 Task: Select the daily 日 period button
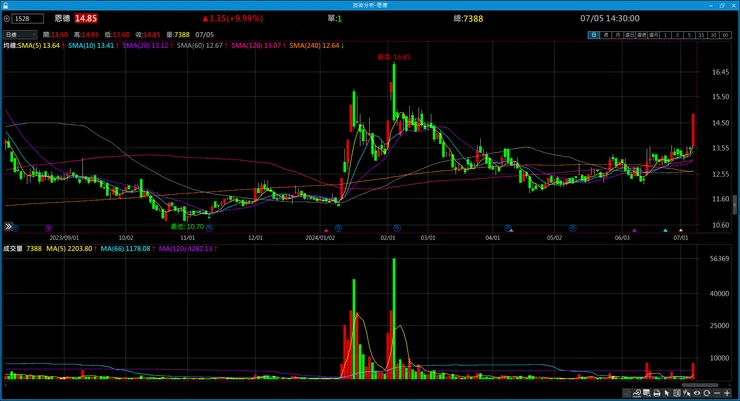[594, 35]
